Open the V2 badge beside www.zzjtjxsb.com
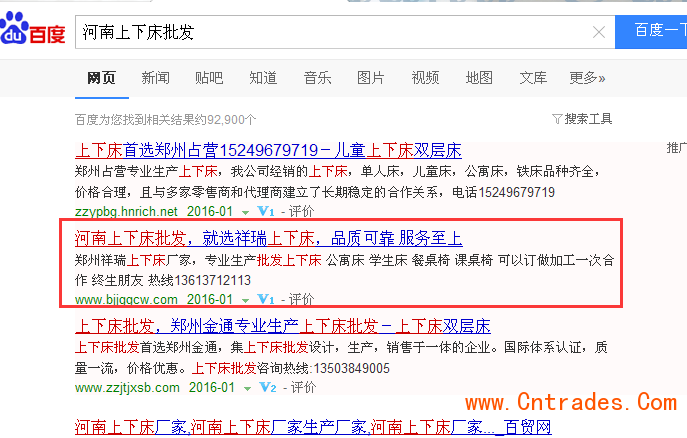 coord(268,388)
